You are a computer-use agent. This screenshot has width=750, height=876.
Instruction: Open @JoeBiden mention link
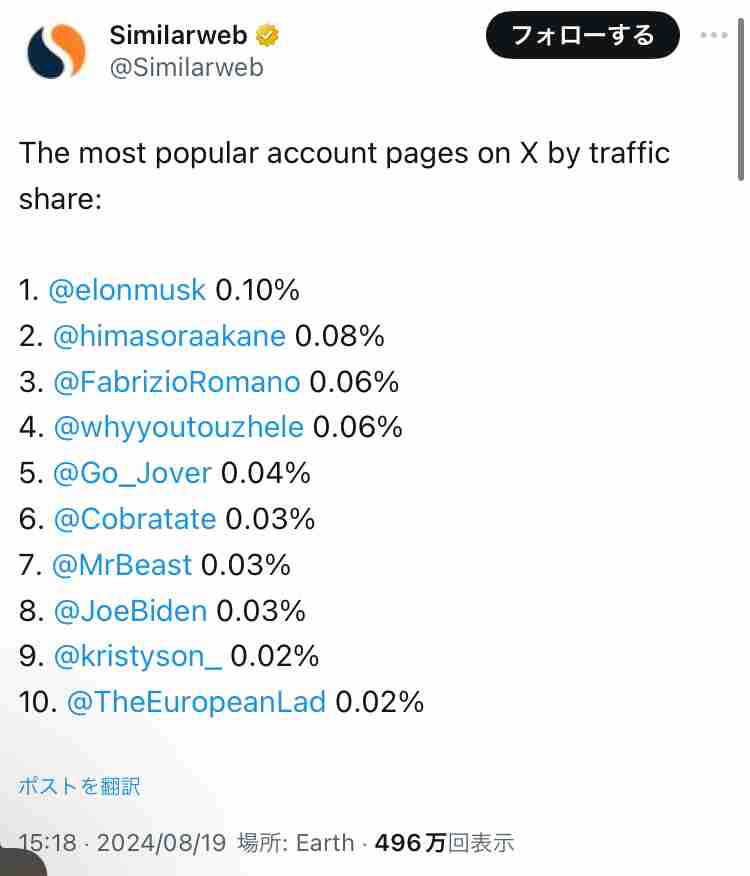coord(131,611)
